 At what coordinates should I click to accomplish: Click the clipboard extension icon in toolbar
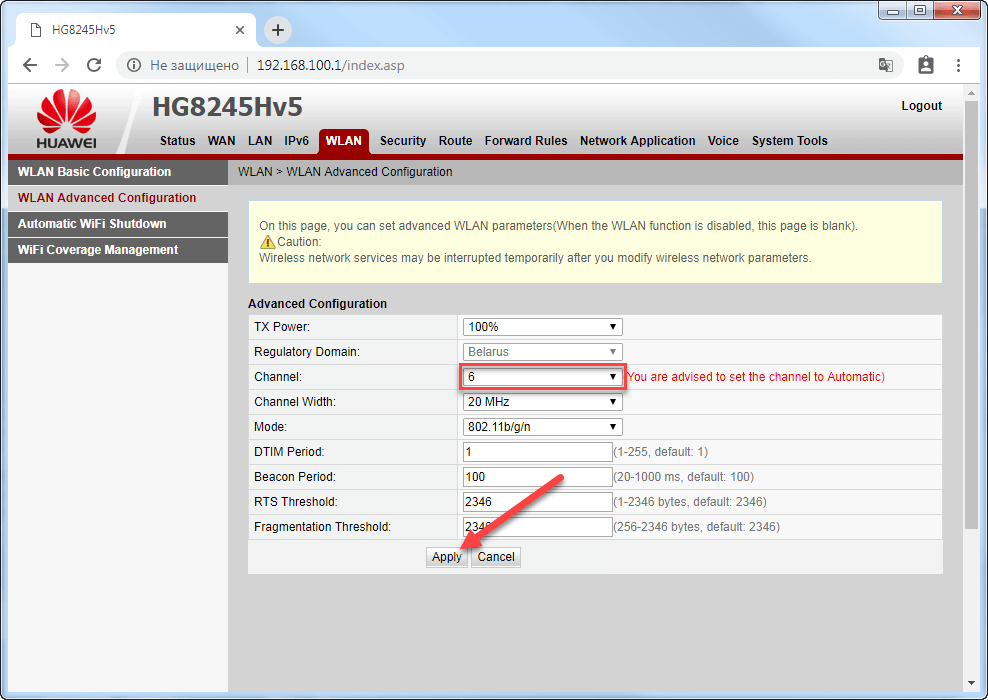point(926,65)
